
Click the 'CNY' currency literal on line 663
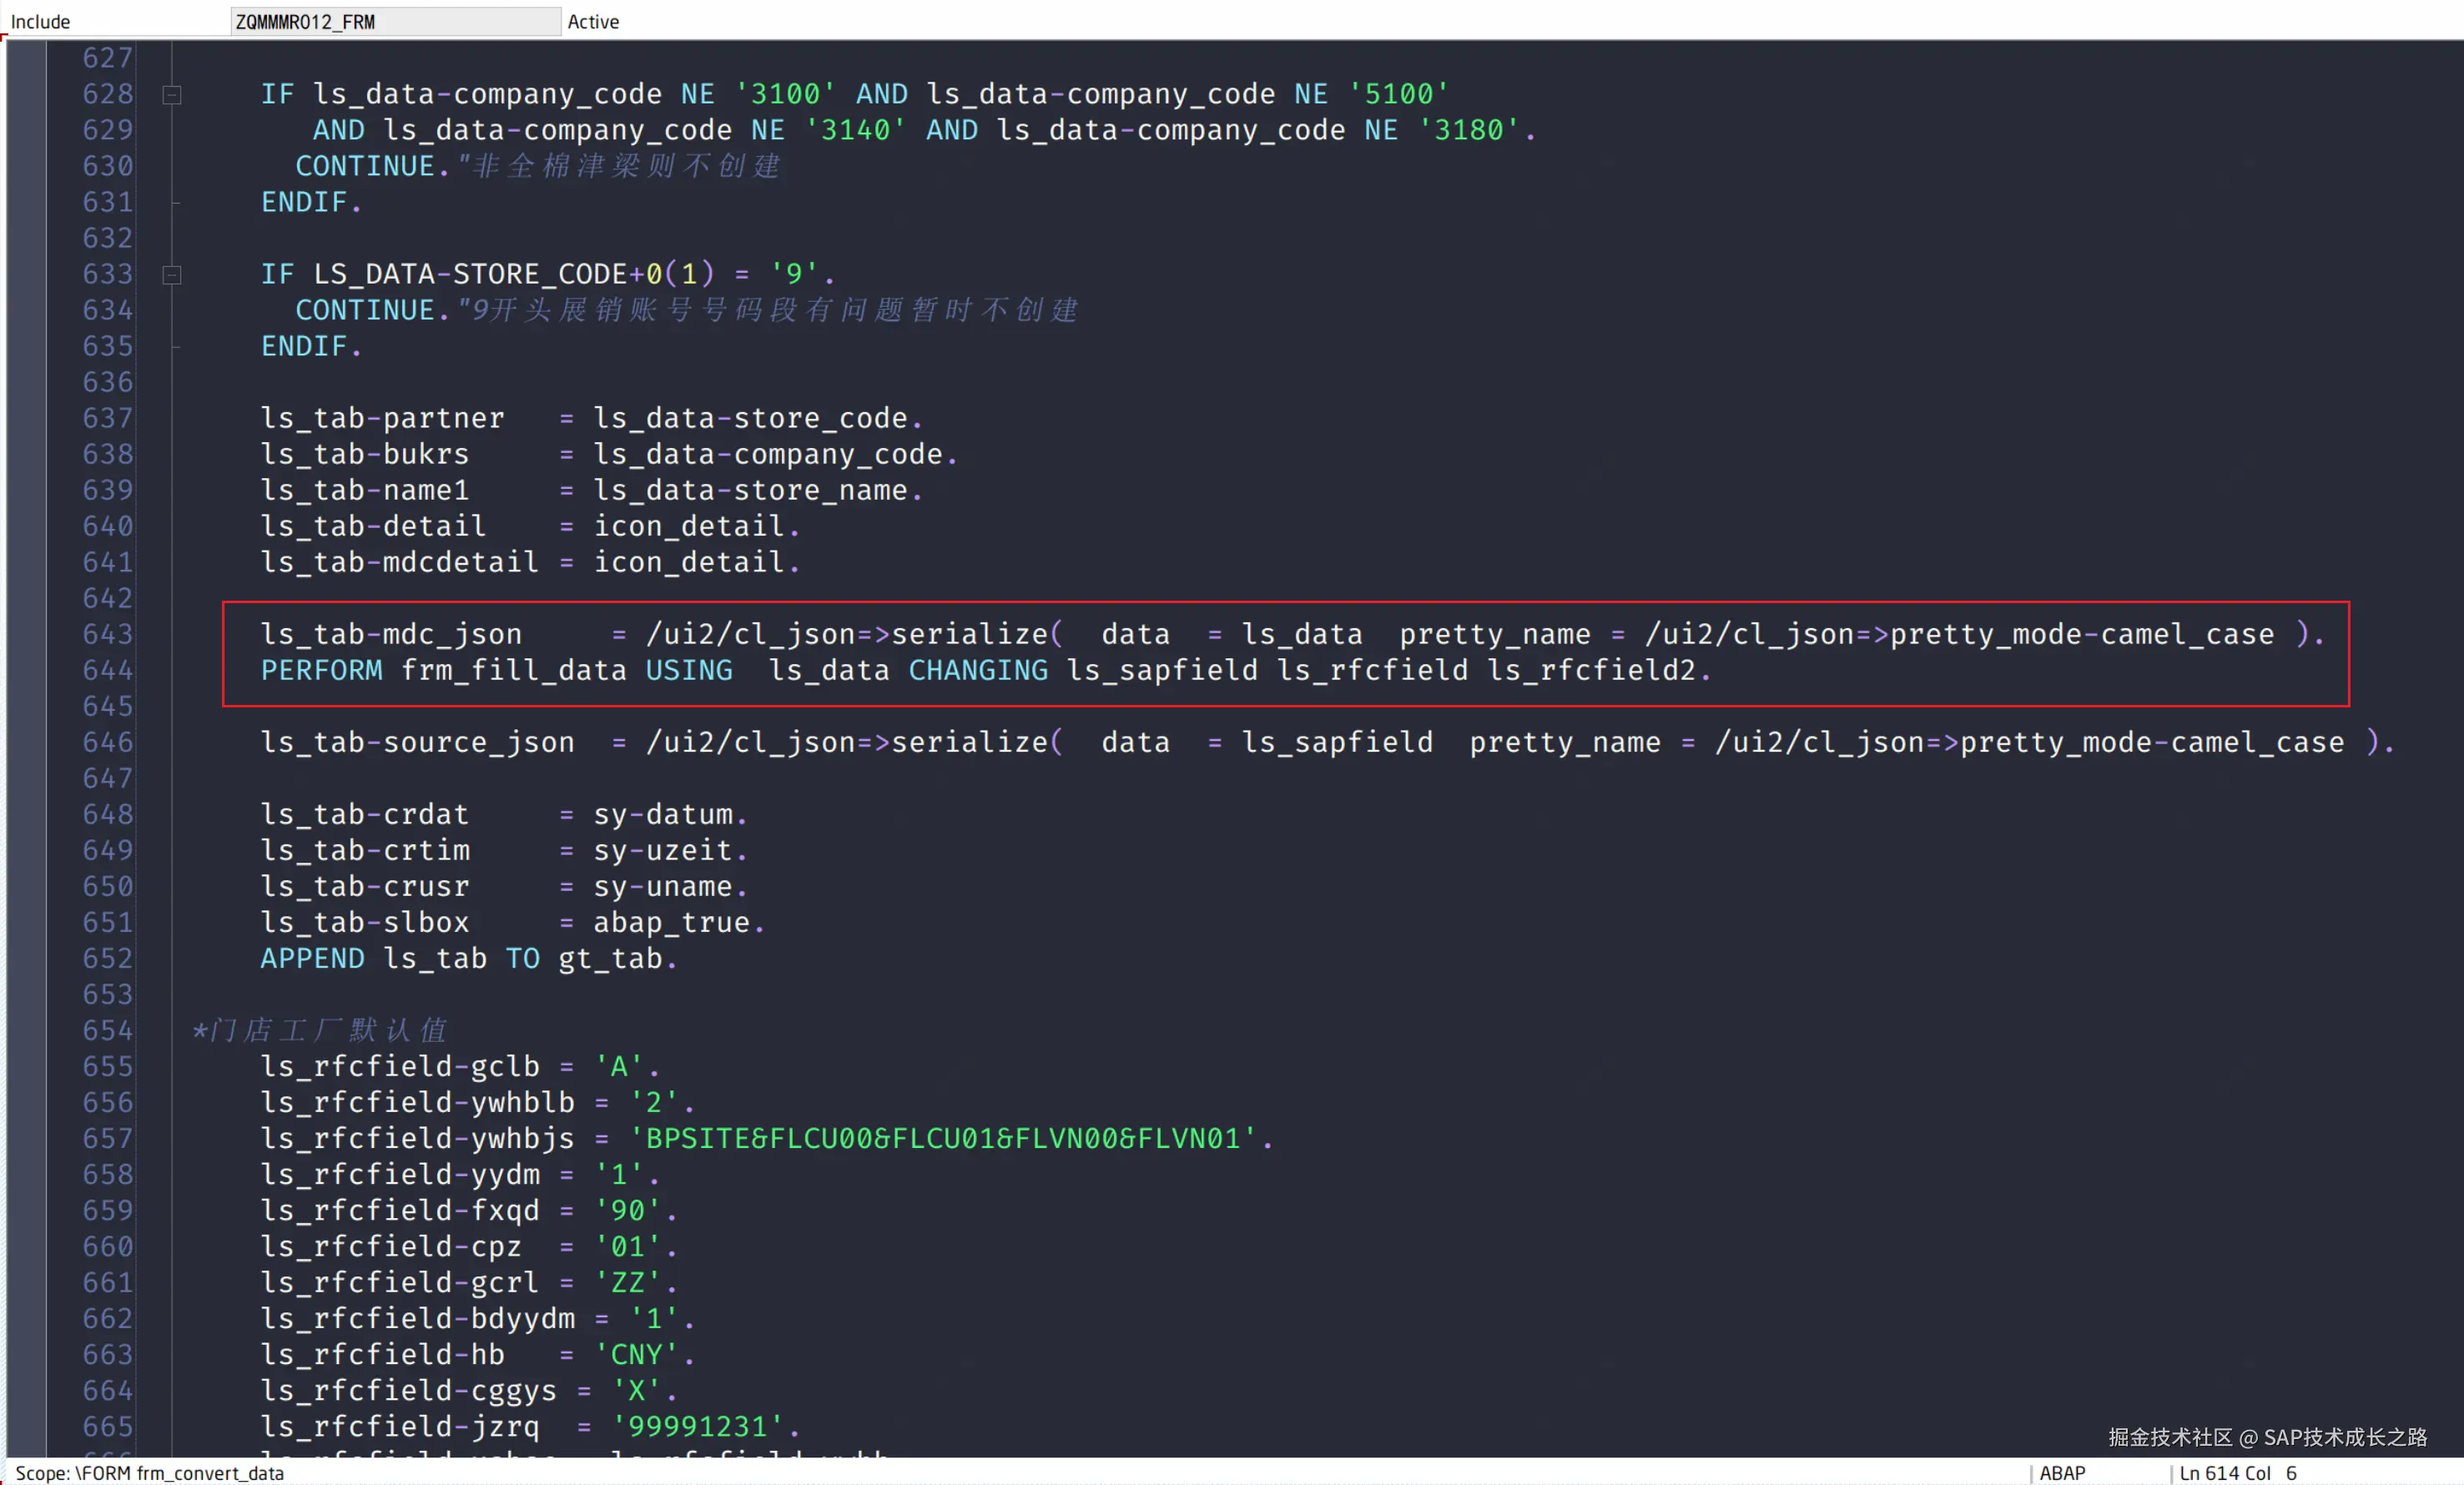[635, 1354]
